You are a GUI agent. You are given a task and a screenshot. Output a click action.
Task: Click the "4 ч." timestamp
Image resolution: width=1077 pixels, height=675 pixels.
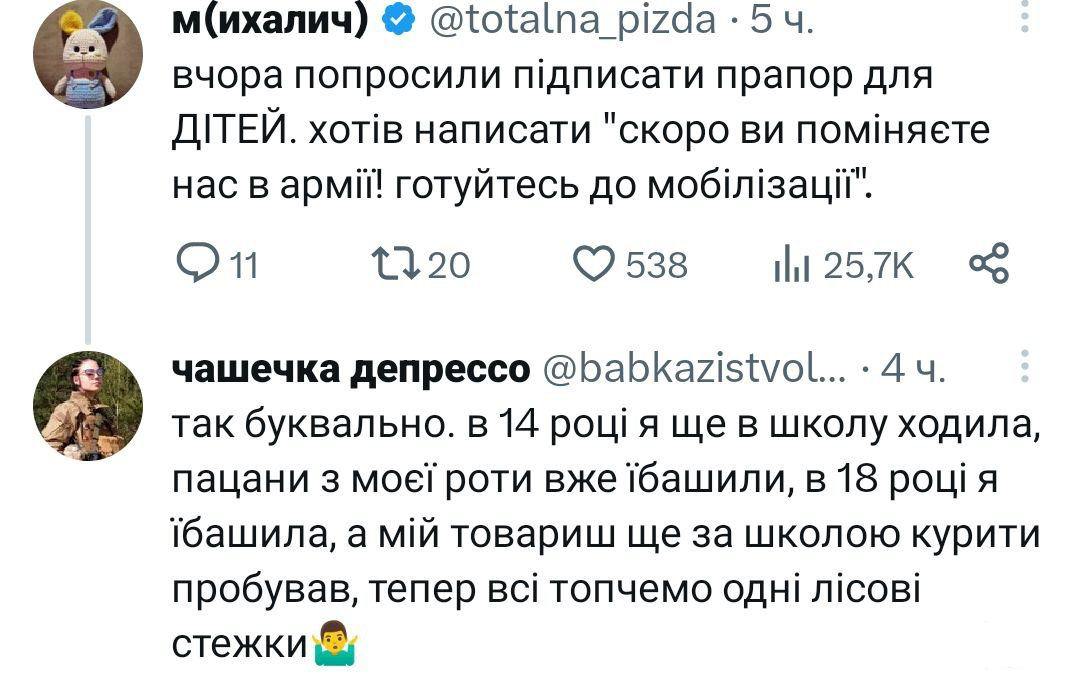911,372
